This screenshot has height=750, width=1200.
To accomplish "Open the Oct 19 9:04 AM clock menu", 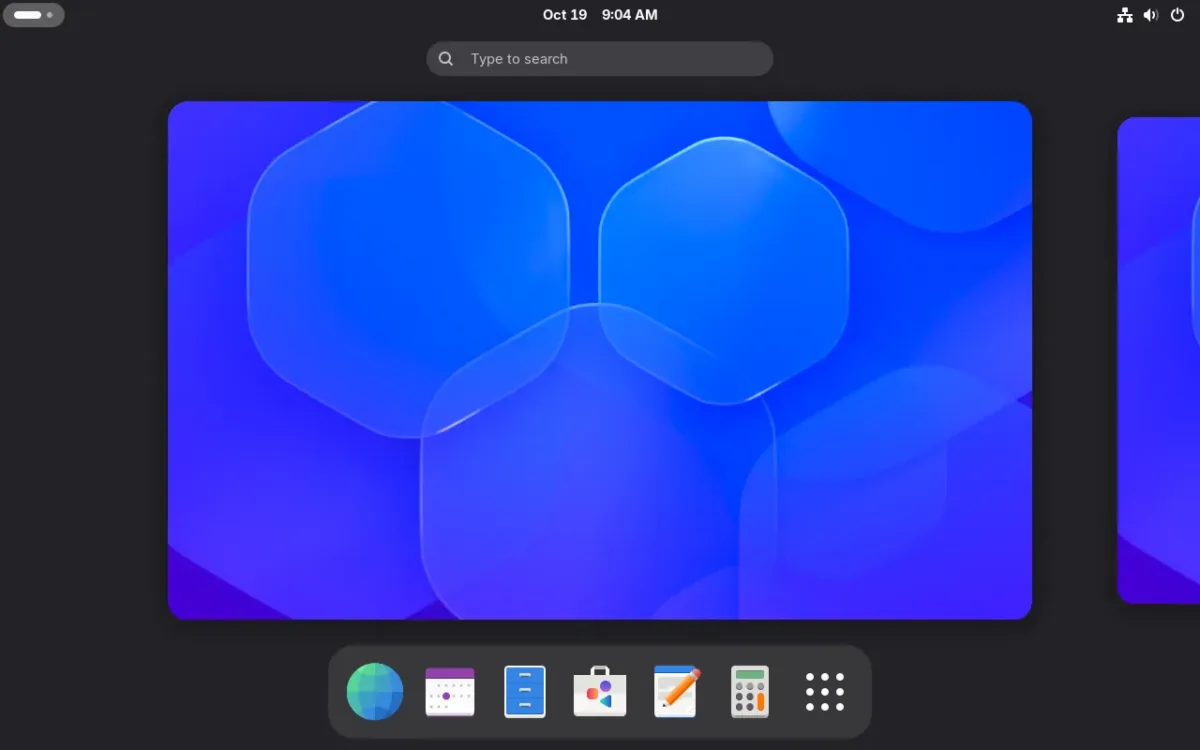I will tap(600, 15).
